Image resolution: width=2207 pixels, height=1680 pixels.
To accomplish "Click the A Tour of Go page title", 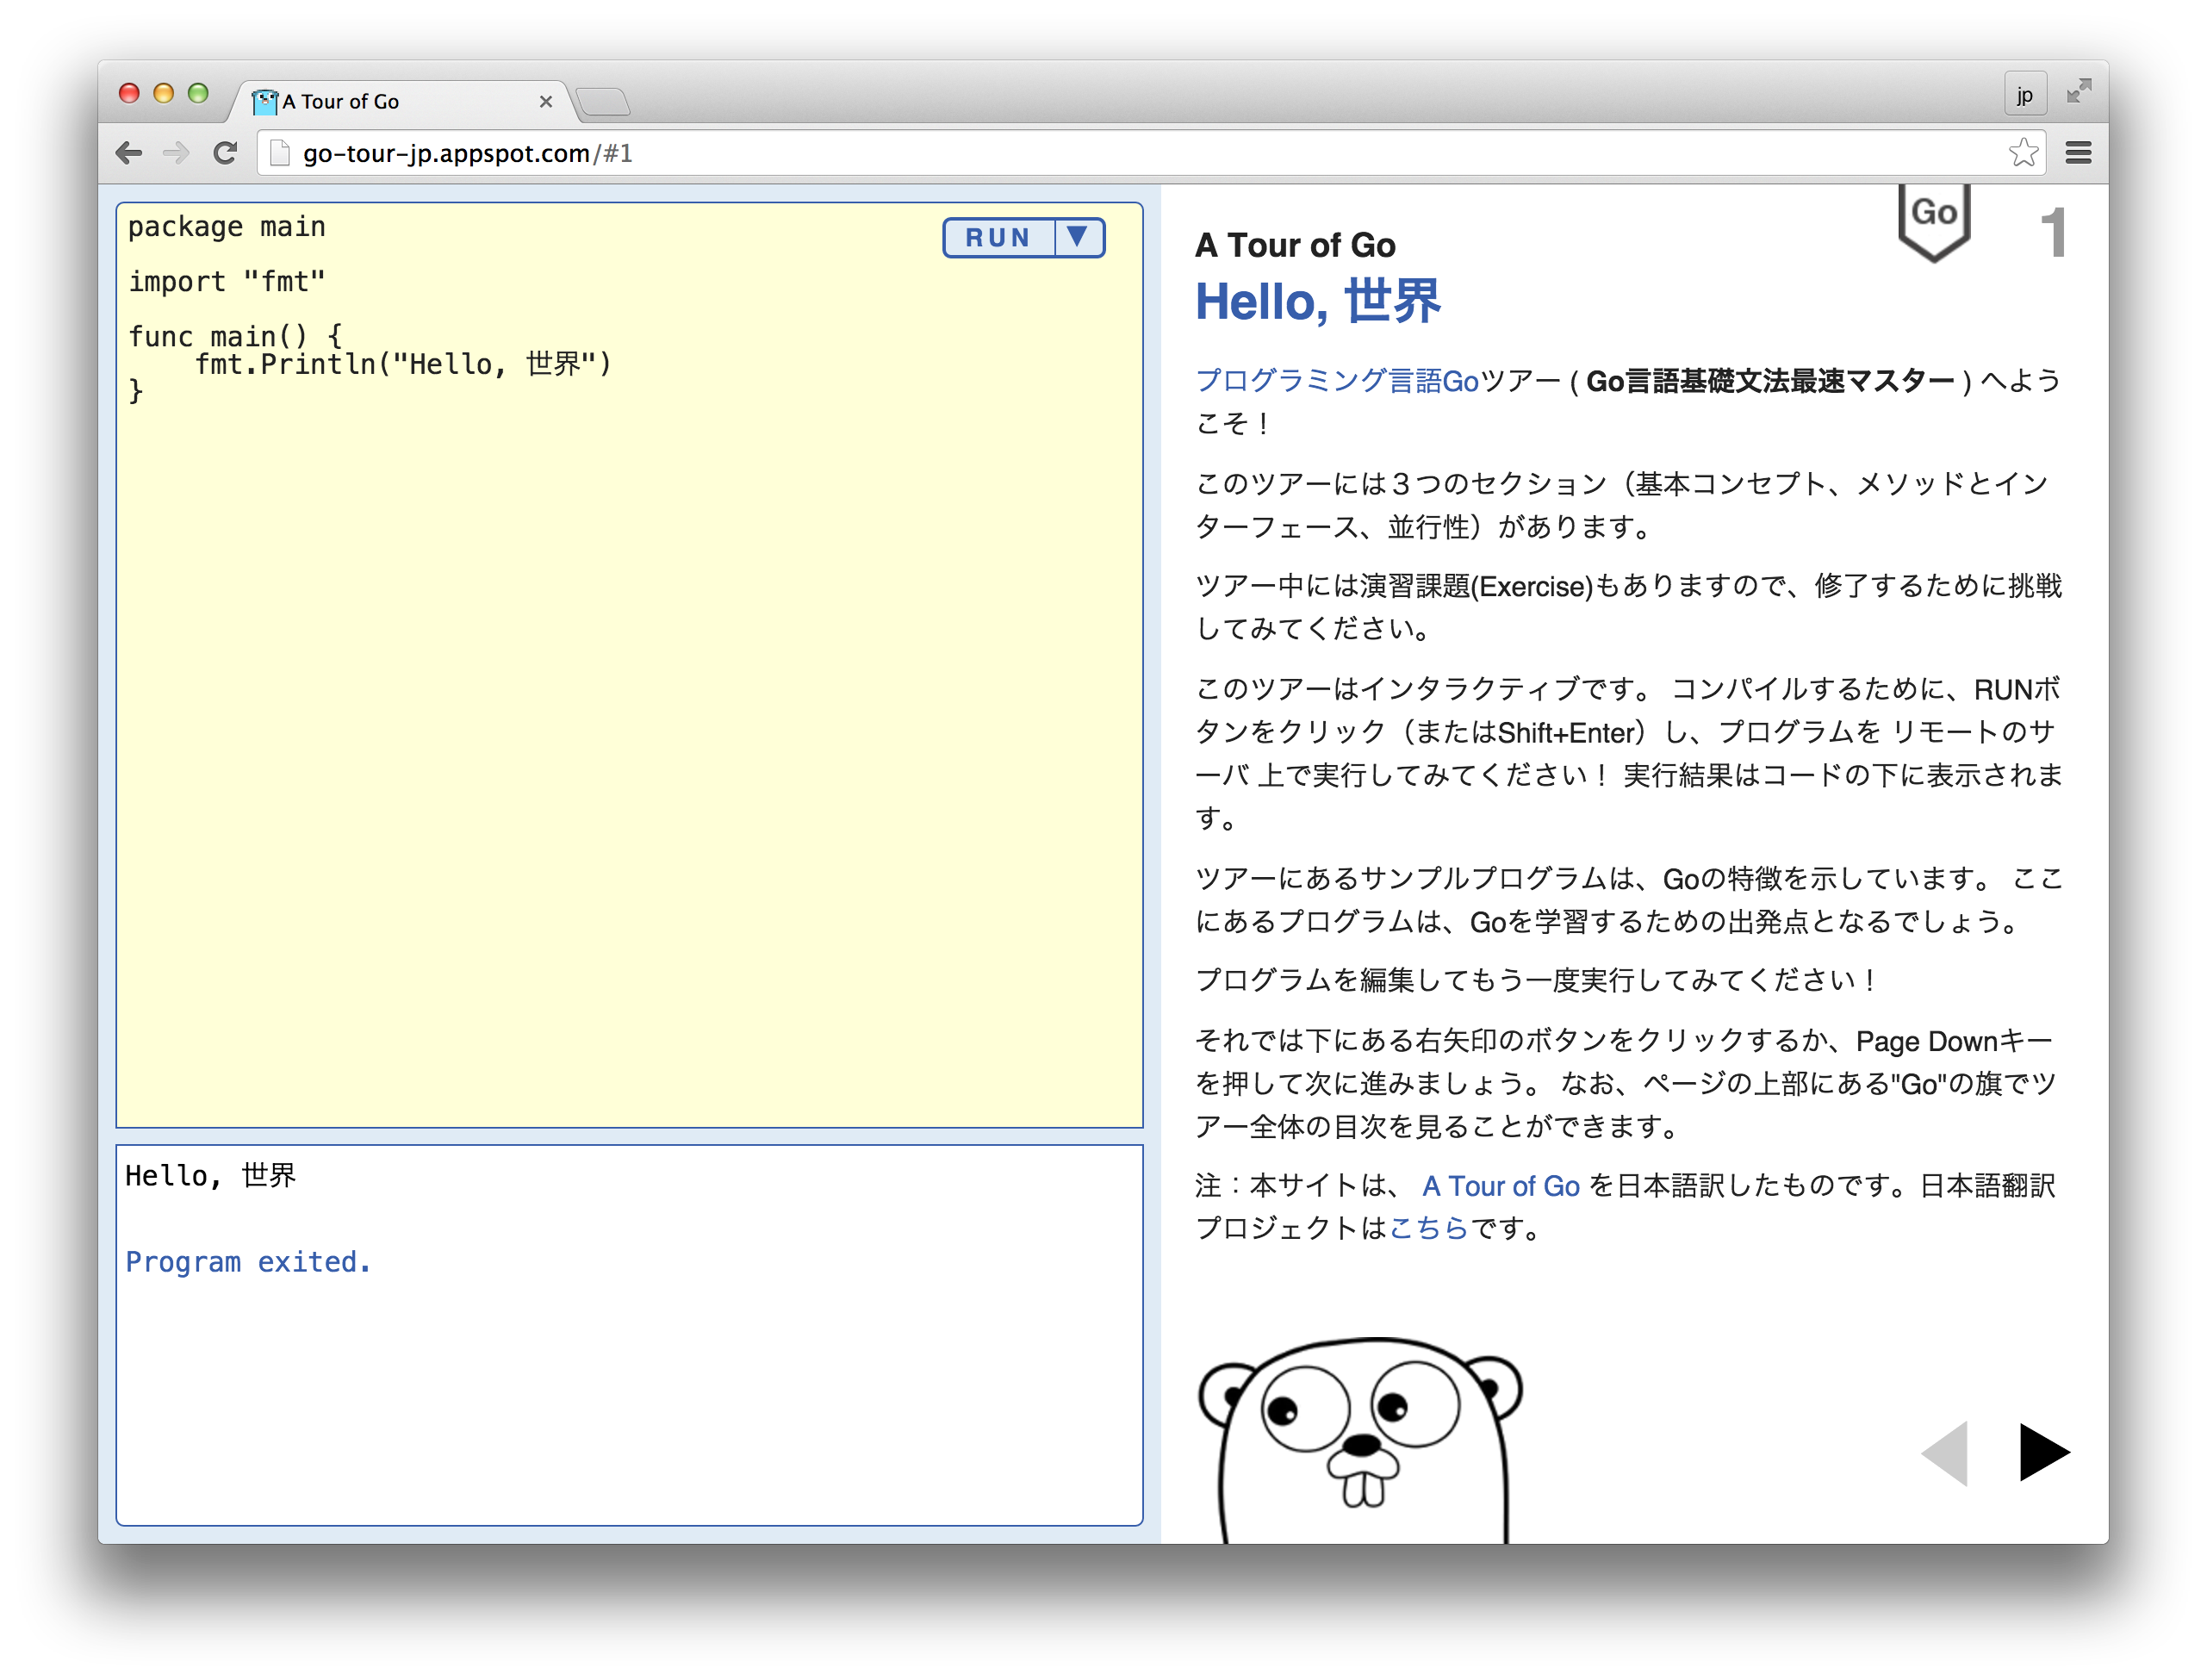I will [1294, 245].
